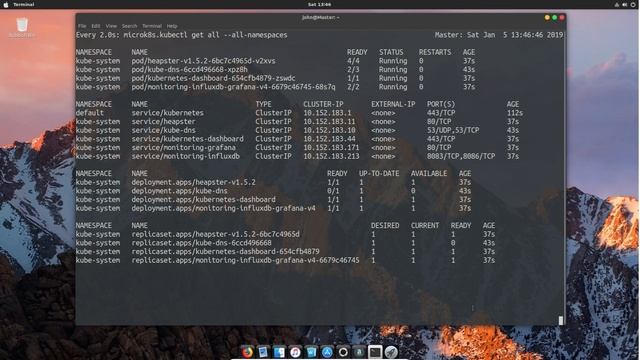Image resolution: width=640 pixels, height=360 pixels.
Task: Open the rocket Launchpad icon in dock
Action: pos(391,352)
